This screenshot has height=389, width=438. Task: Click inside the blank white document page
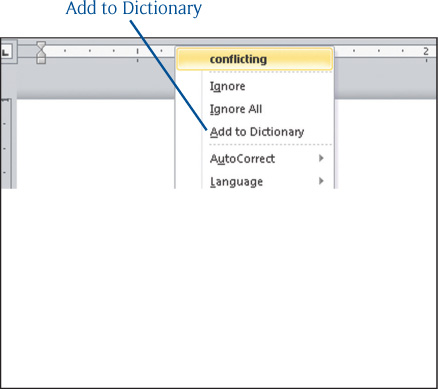95,143
